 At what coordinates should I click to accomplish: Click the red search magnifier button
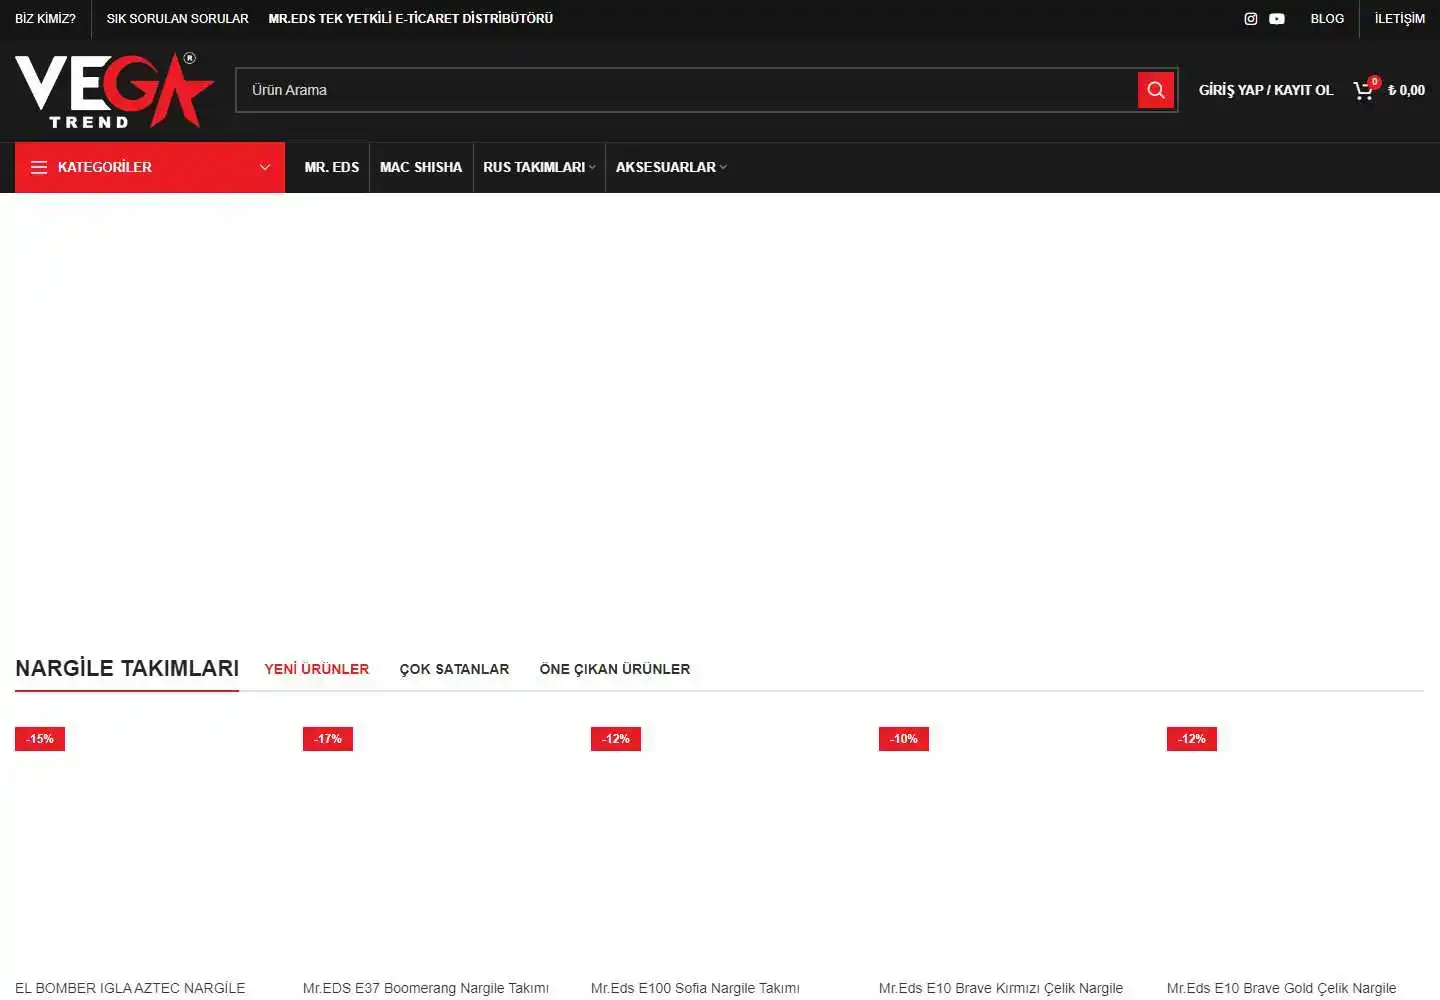click(x=1156, y=90)
